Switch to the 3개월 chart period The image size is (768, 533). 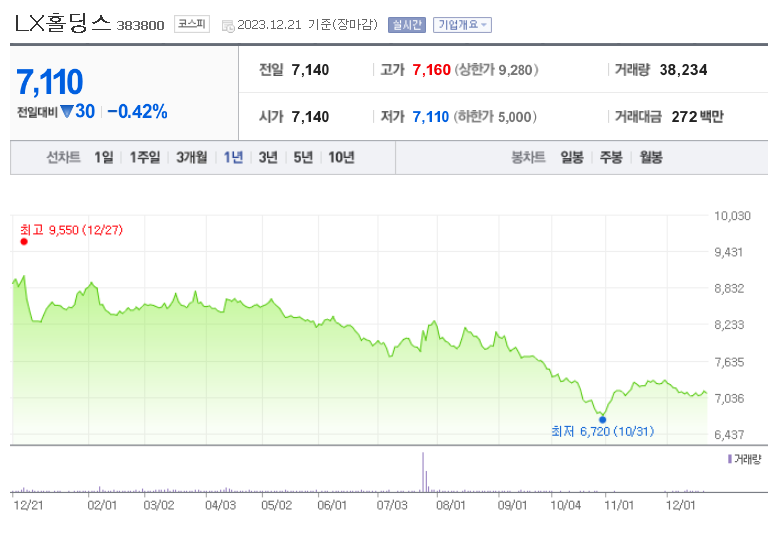[192, 157]
